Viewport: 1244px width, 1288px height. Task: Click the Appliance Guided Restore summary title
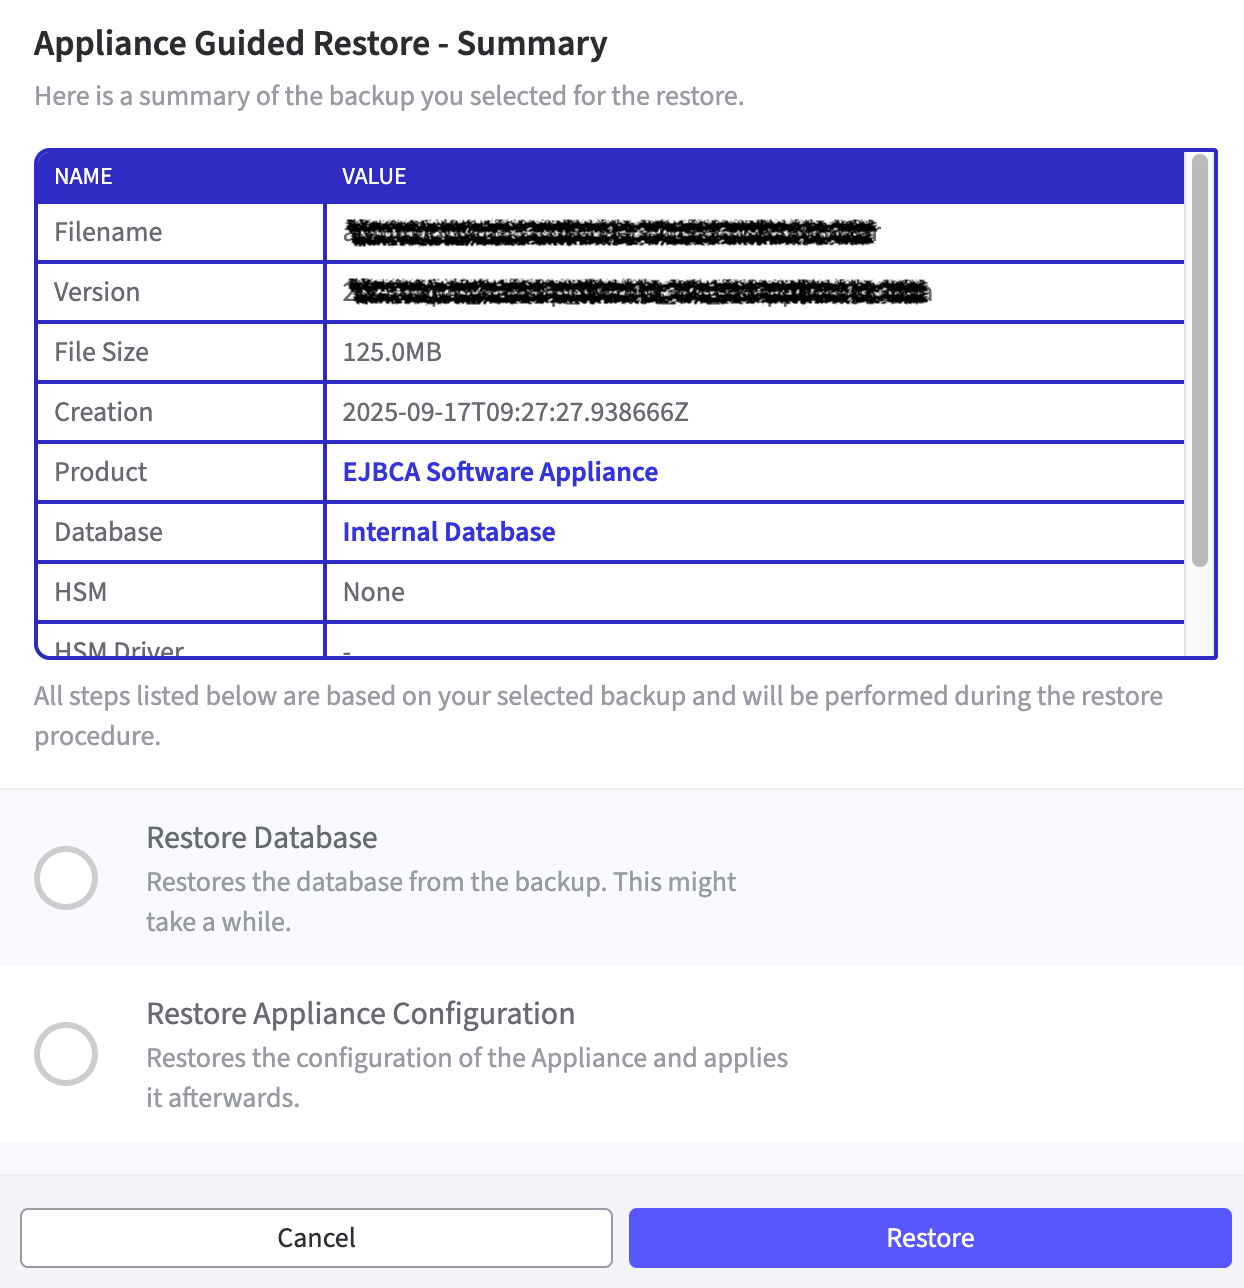(x=321, y=43)
